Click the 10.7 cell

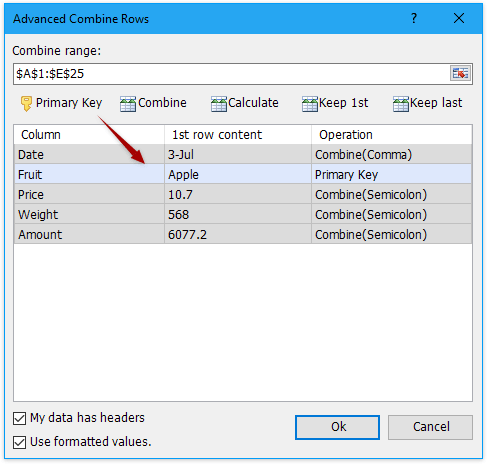point(238,194)
